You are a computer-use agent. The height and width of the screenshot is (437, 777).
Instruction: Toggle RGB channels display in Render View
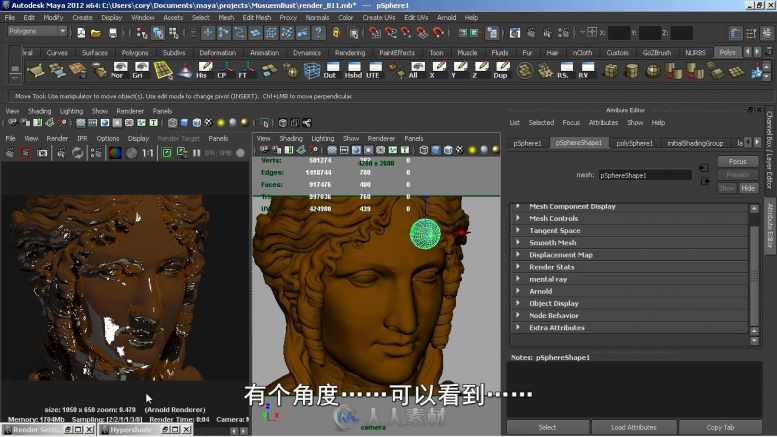click(115, 153)
